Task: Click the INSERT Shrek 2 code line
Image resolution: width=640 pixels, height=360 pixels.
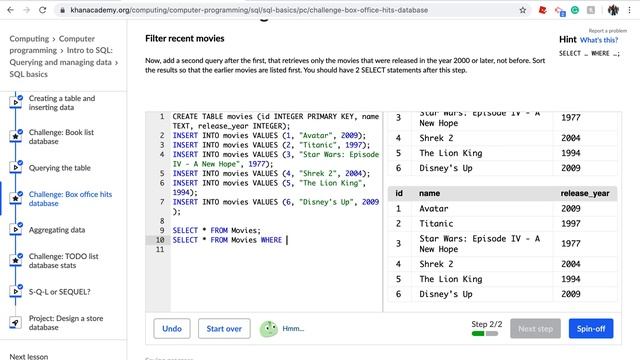Action: coord(271,173)
